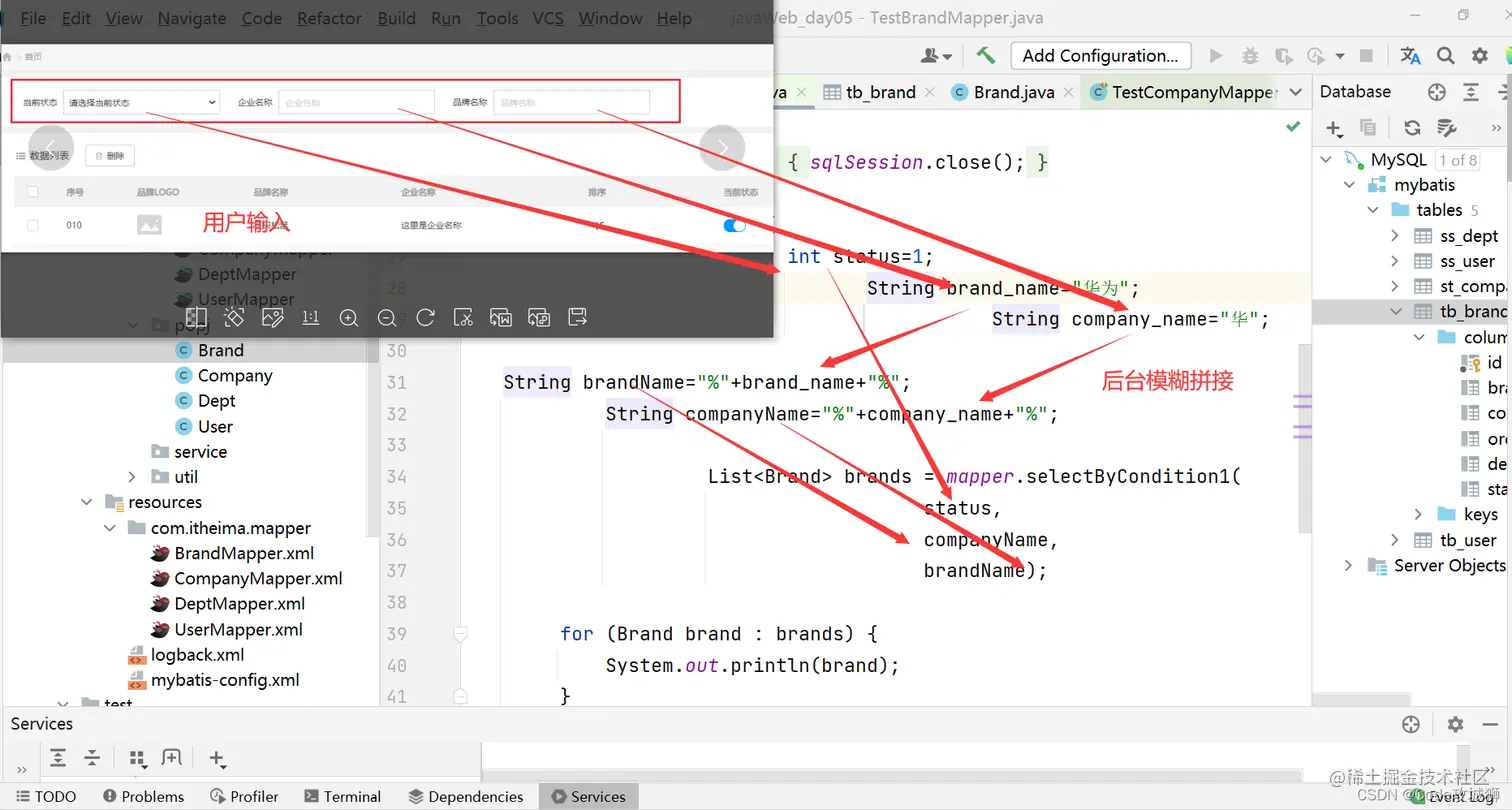The image size is (1512, 810).
Task: Click Services collapse all icon
Action: click(92, 758)
